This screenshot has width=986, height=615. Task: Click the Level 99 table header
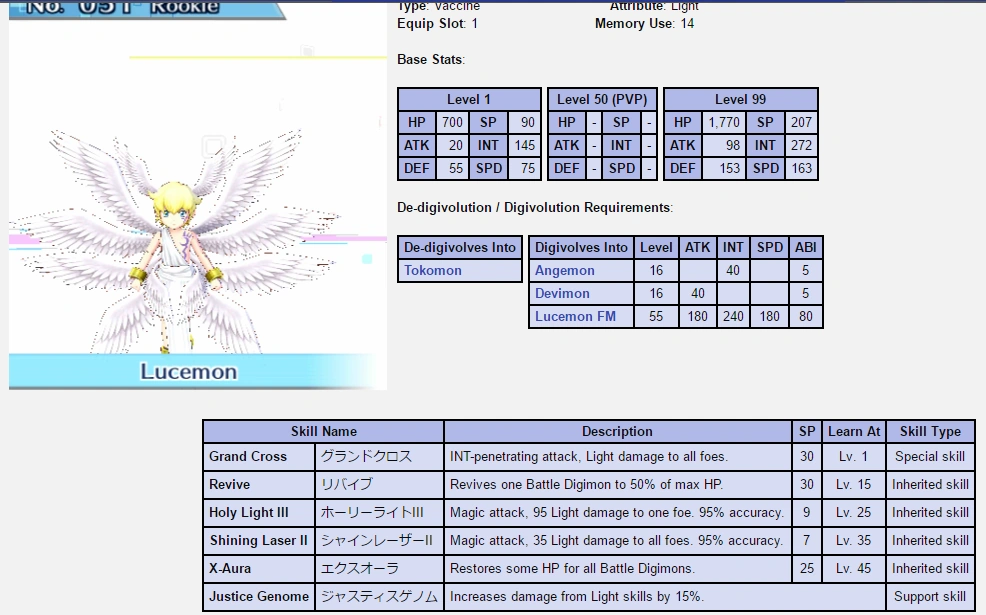click(x=741, y=99)
